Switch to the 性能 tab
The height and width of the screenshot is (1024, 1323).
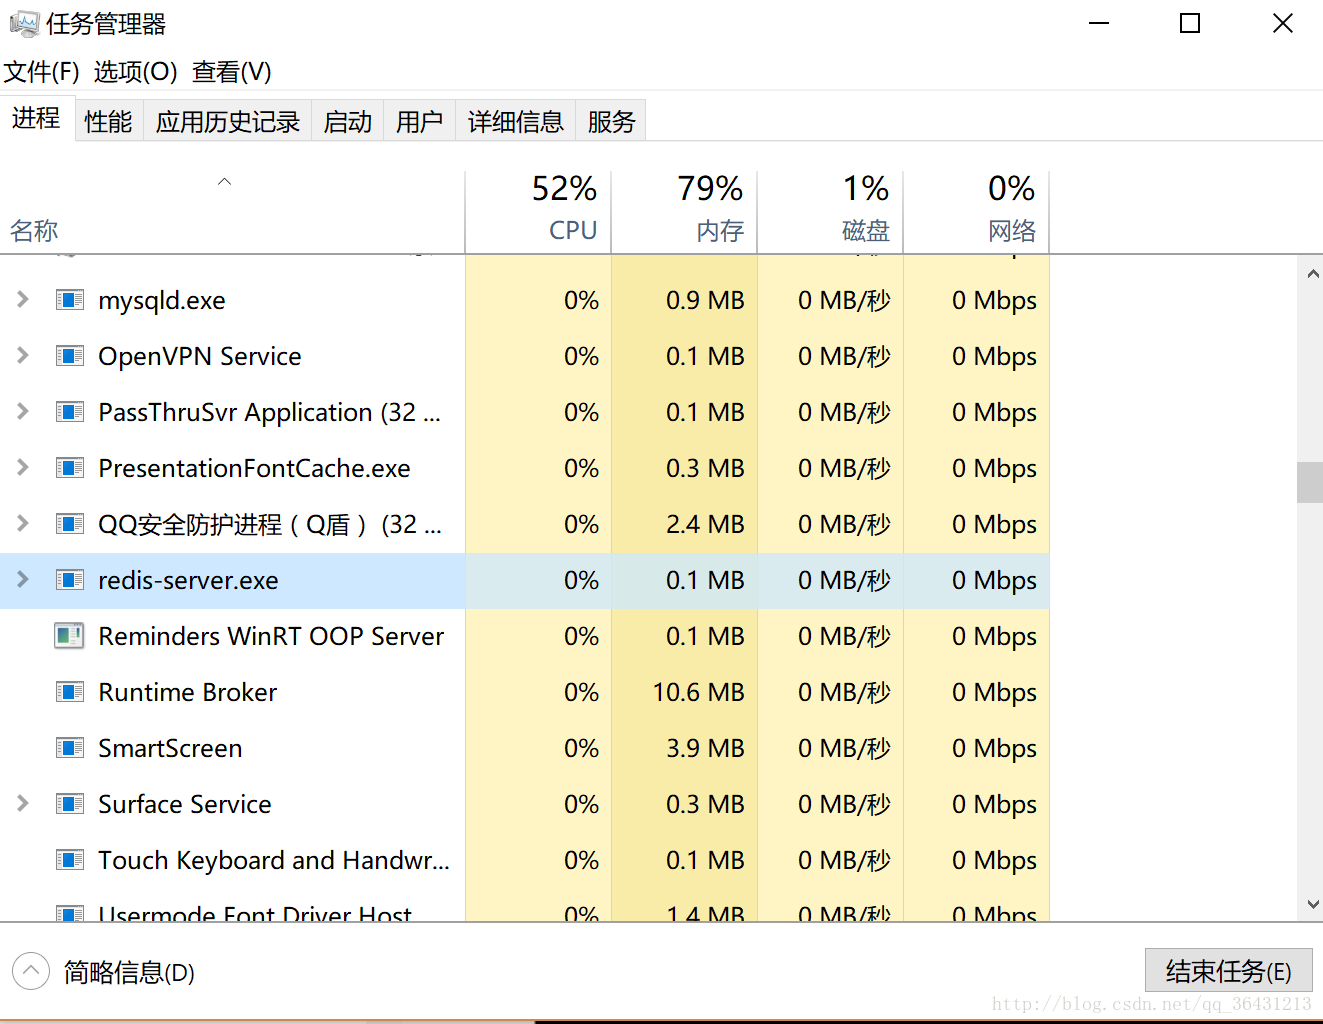point(109,122)
